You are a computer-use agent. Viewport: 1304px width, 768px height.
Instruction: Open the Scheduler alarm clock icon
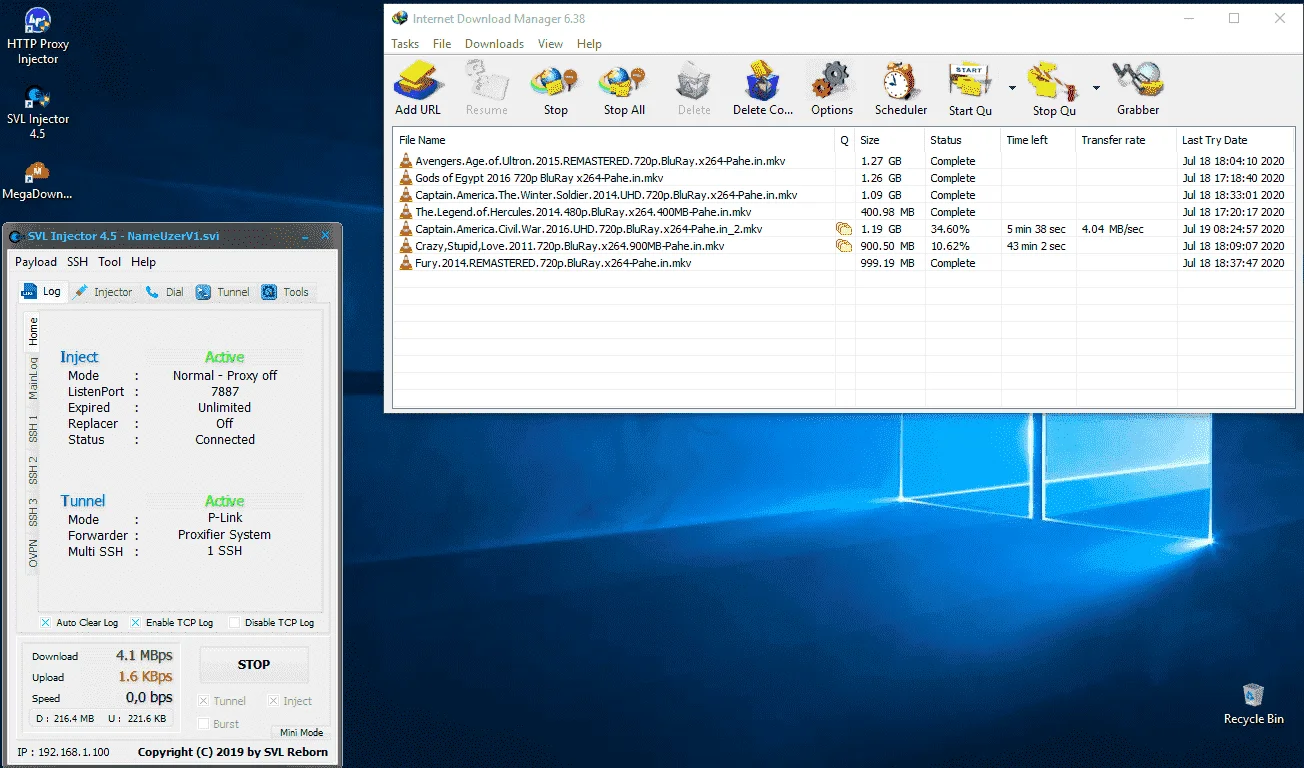tap(901, 80)
